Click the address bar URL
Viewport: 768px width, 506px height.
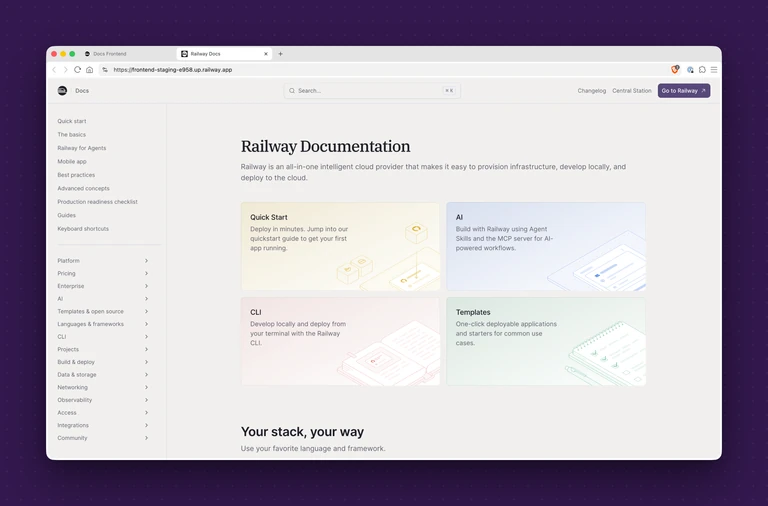point(173,70)
